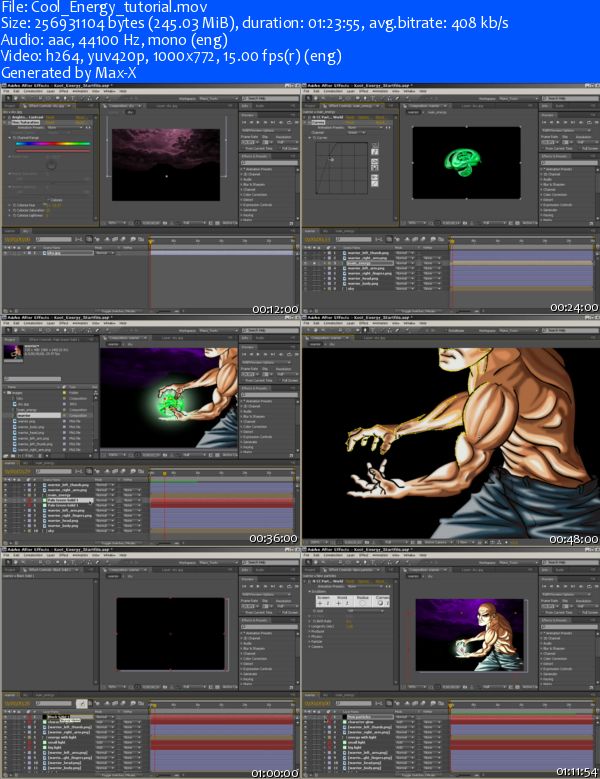The height and width of the screenshot is (779, 600).
Task: Open the 01:11:54 frame composition preview
Action: 469,634
